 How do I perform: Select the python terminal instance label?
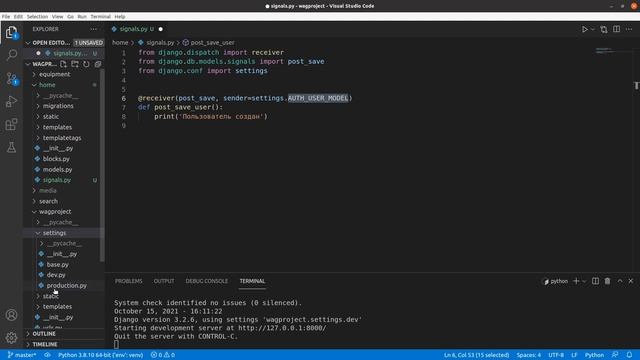pos(556,281)
